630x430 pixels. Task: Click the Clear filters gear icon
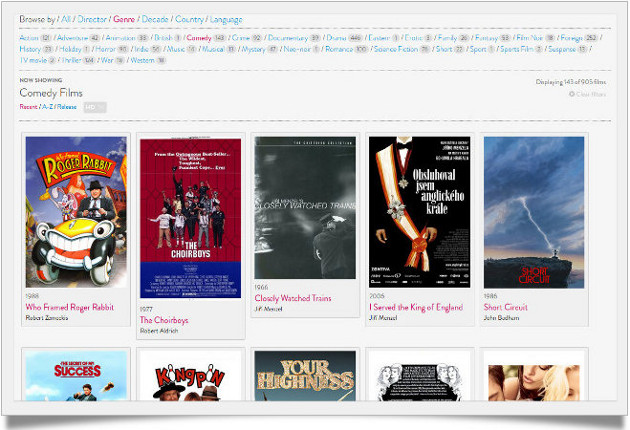click(x=572, y=94)
